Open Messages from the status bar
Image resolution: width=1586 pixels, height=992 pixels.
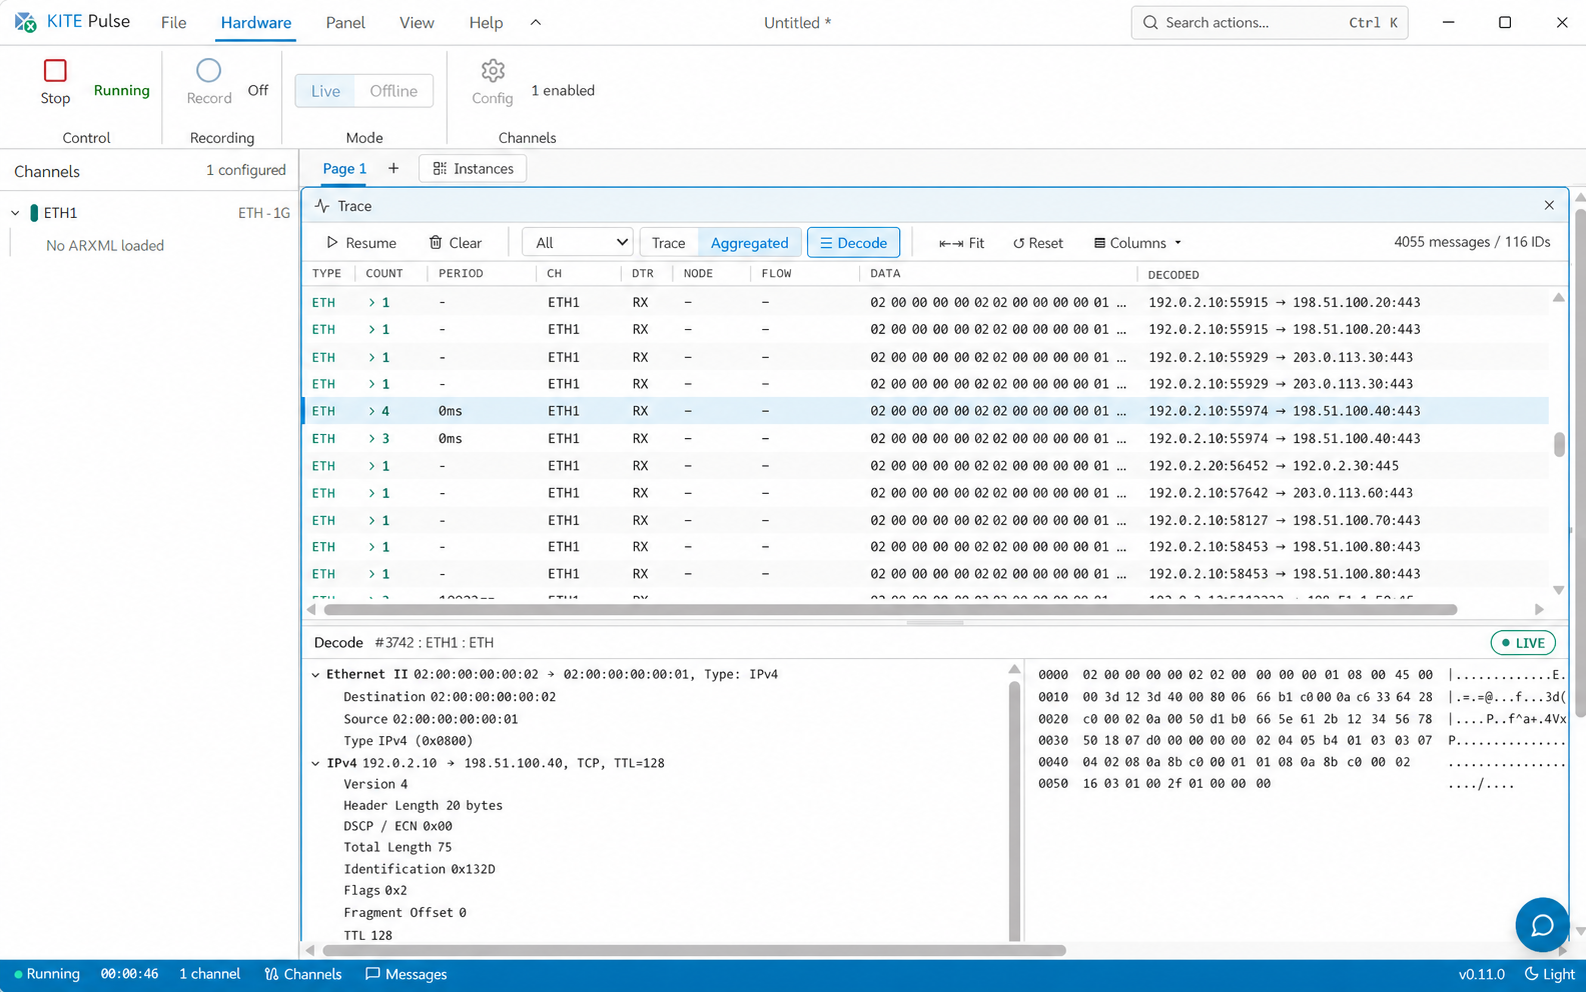(406, 974)
